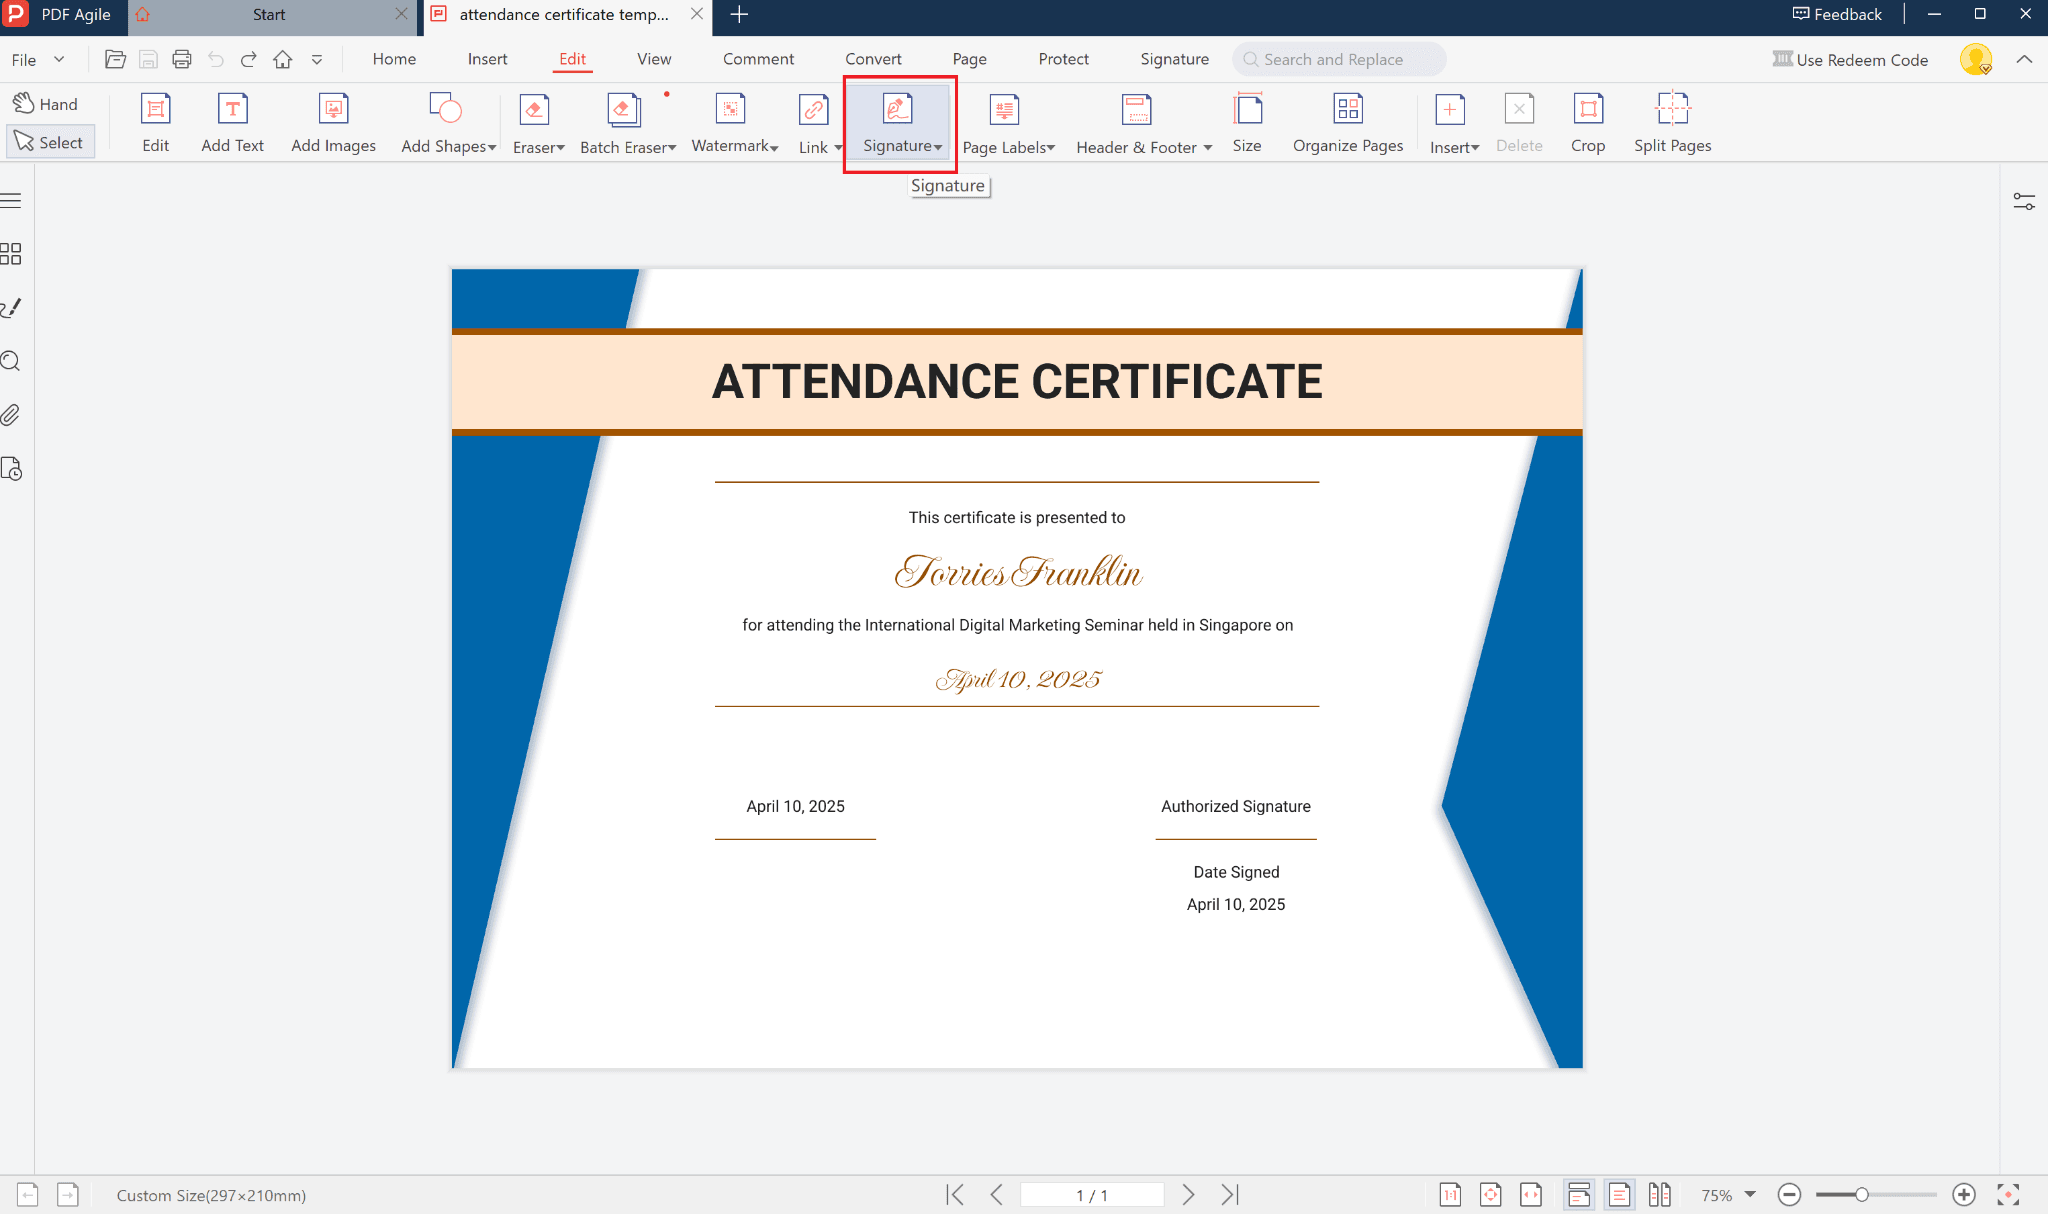Adjust the zoom slider handle

[1861, 1194]
